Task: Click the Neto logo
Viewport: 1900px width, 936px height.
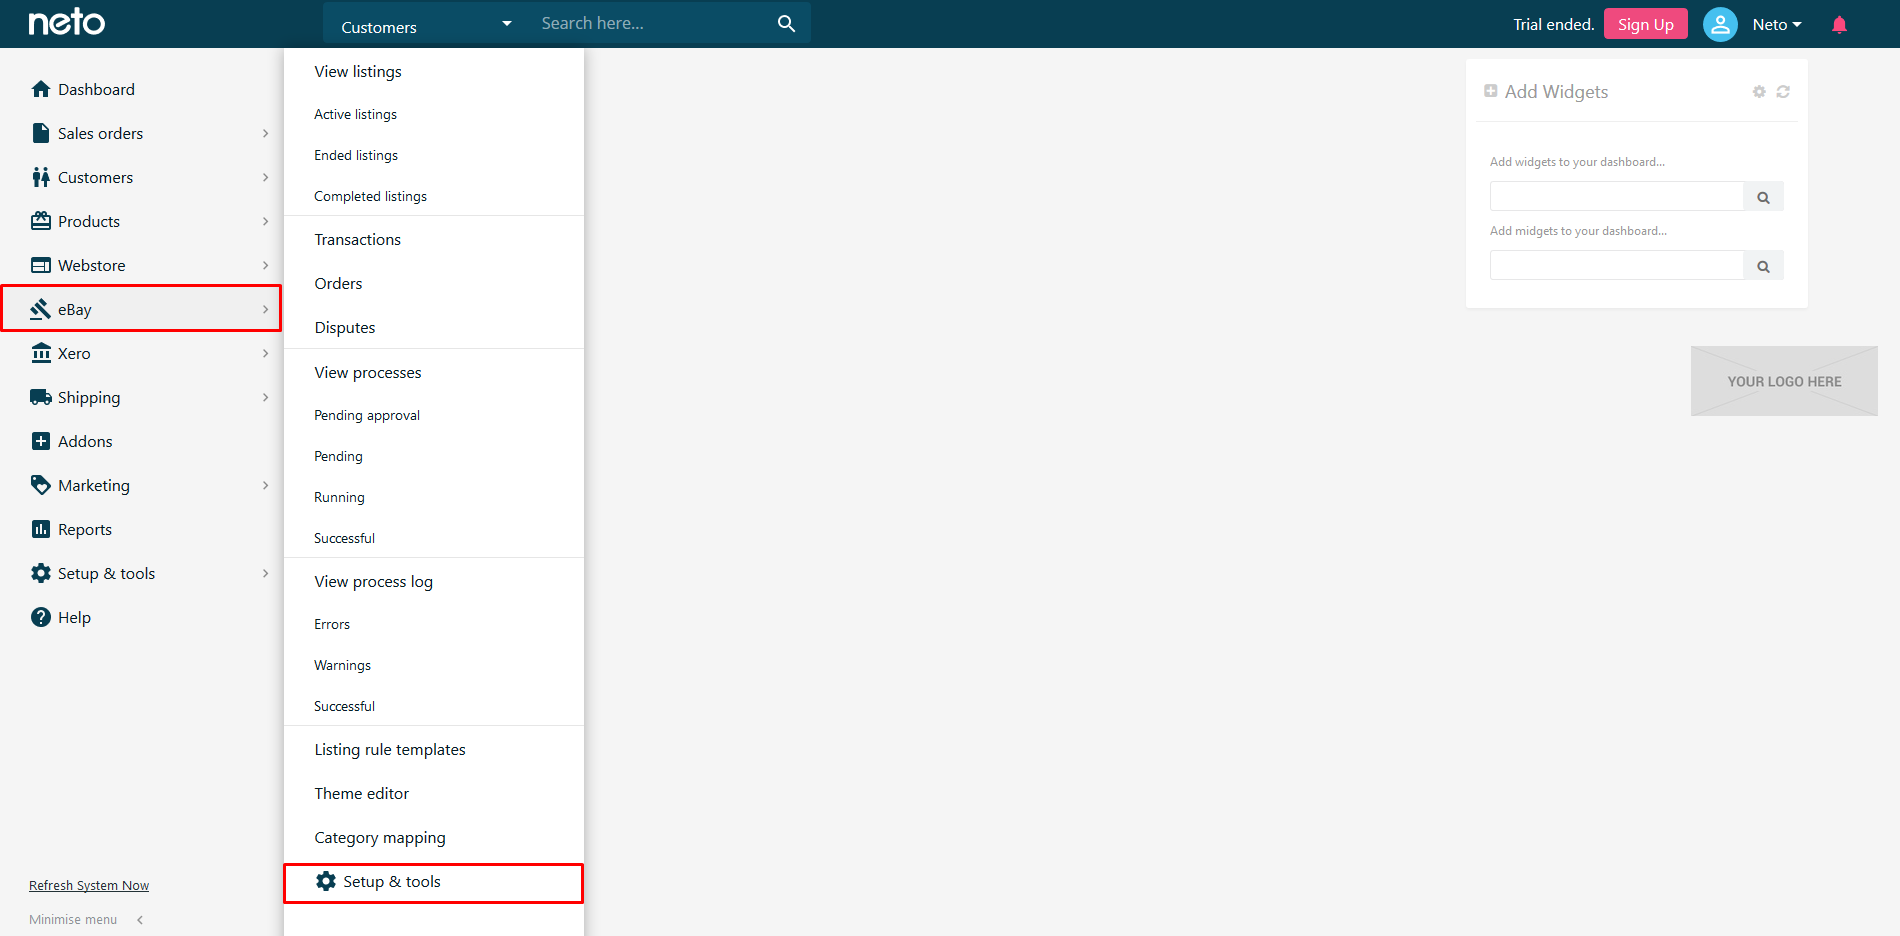Action: (x=66, y=22)
